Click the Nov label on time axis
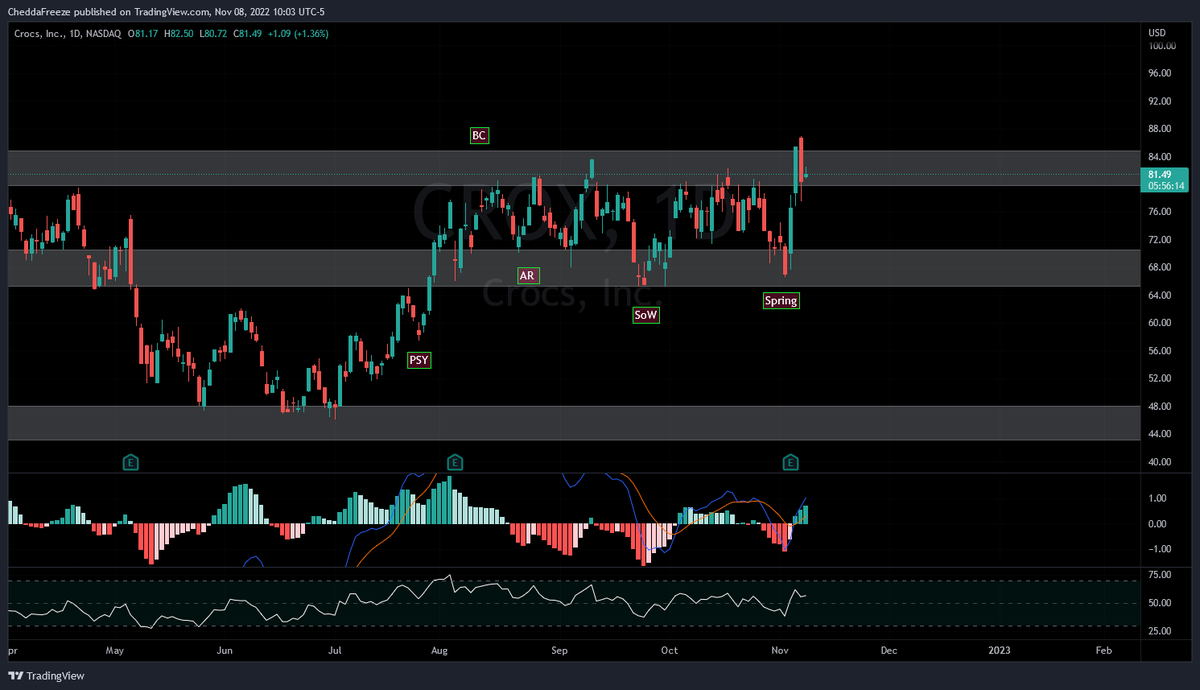Image resolution: width=1200 pixels, height=690 pixels. 780,650
